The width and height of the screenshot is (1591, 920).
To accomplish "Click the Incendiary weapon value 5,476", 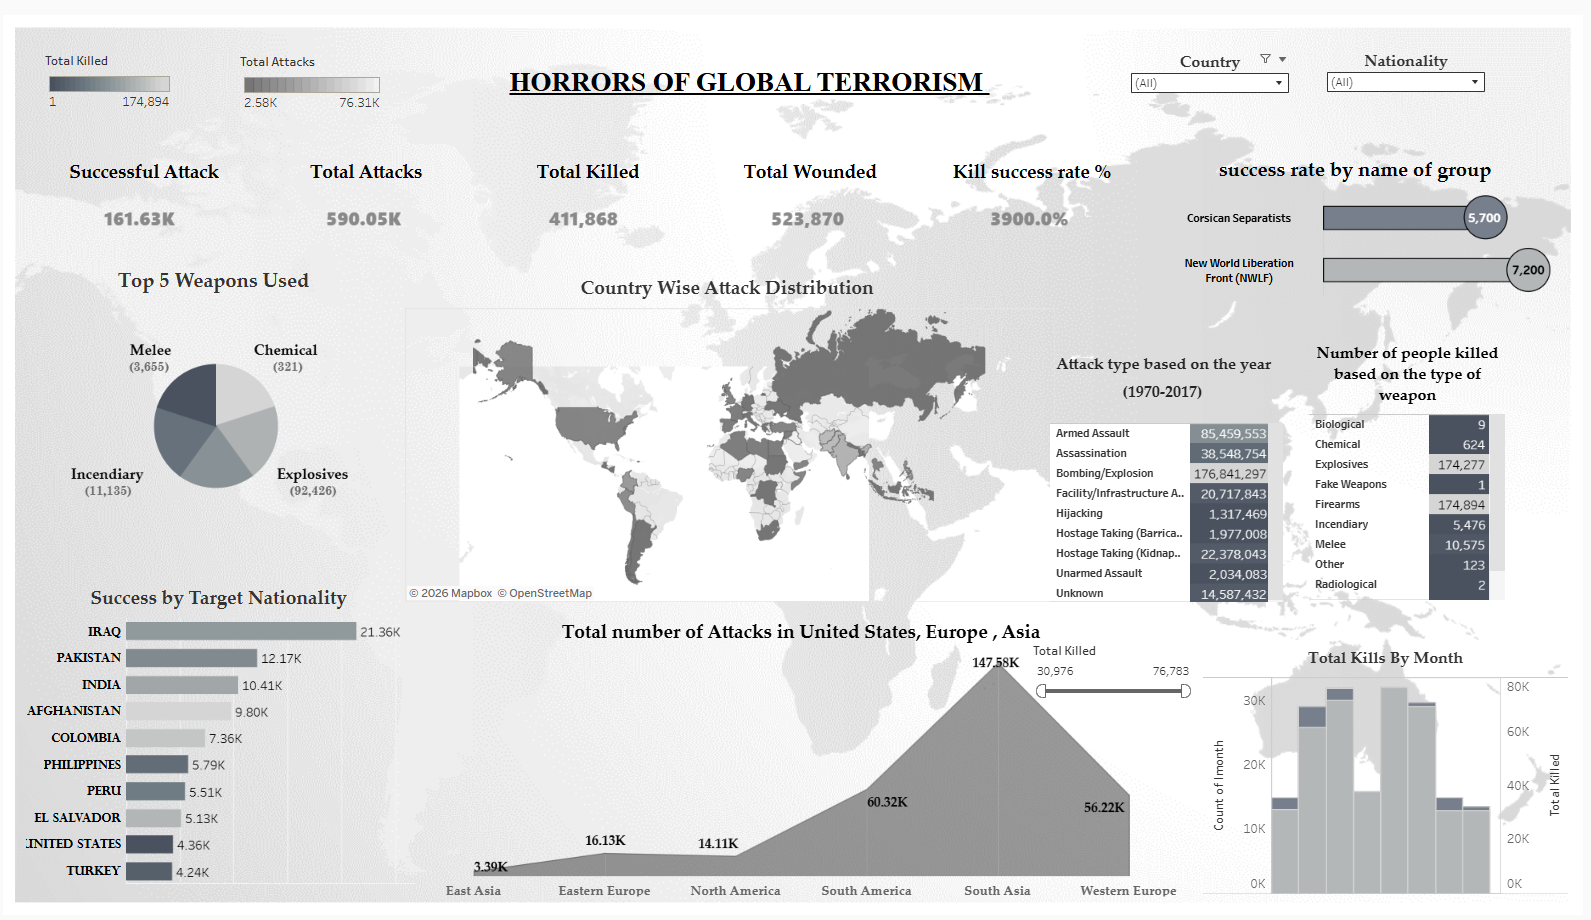I will [x=1459, y=525].
